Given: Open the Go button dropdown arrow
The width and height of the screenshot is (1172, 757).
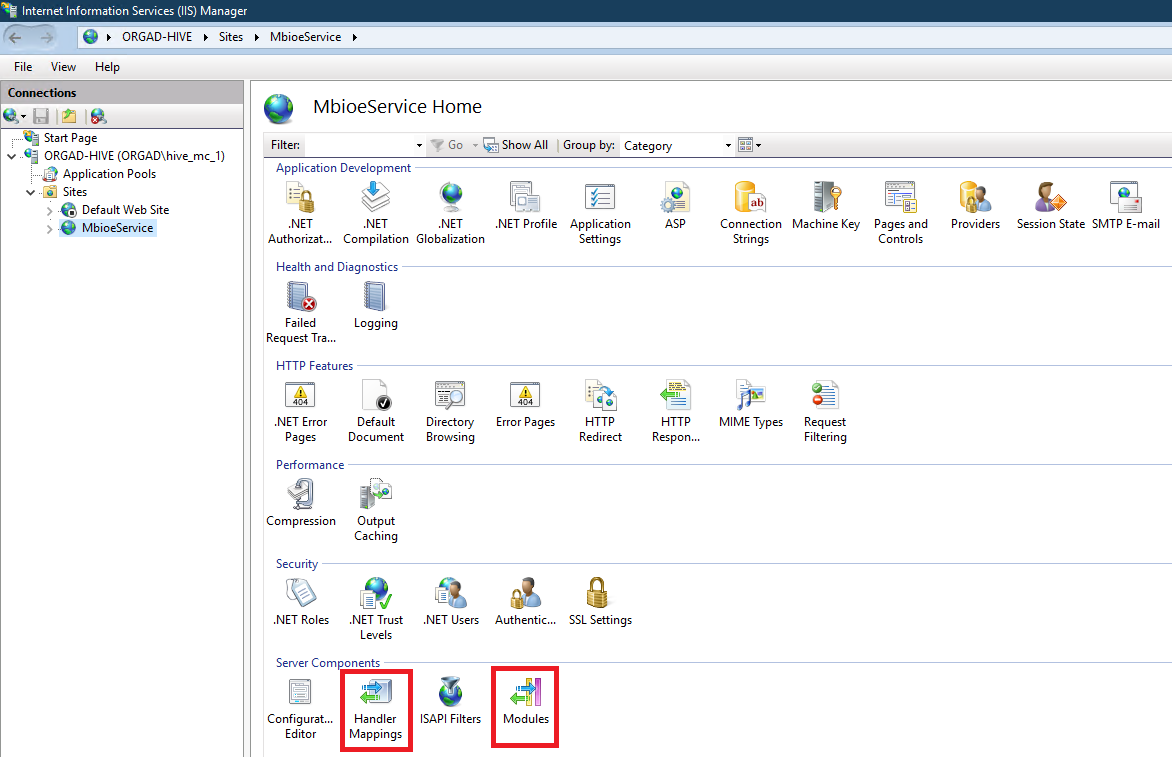Looking at the screenshot, I should (475, 145).
